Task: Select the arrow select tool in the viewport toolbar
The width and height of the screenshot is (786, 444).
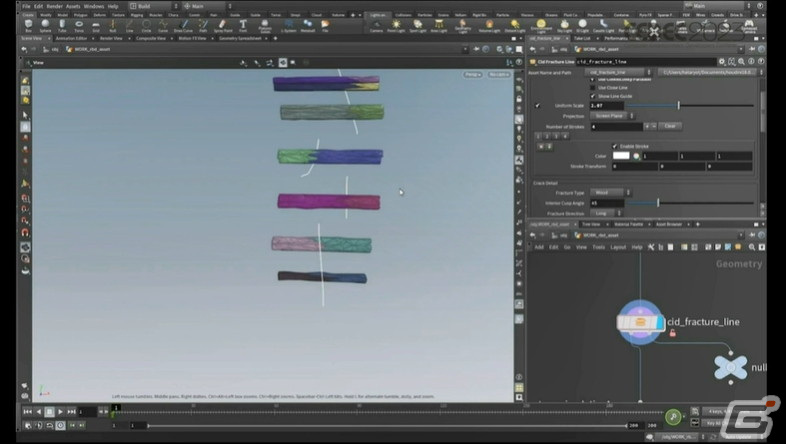Action: pyautogui.click(x=26, y=115)
